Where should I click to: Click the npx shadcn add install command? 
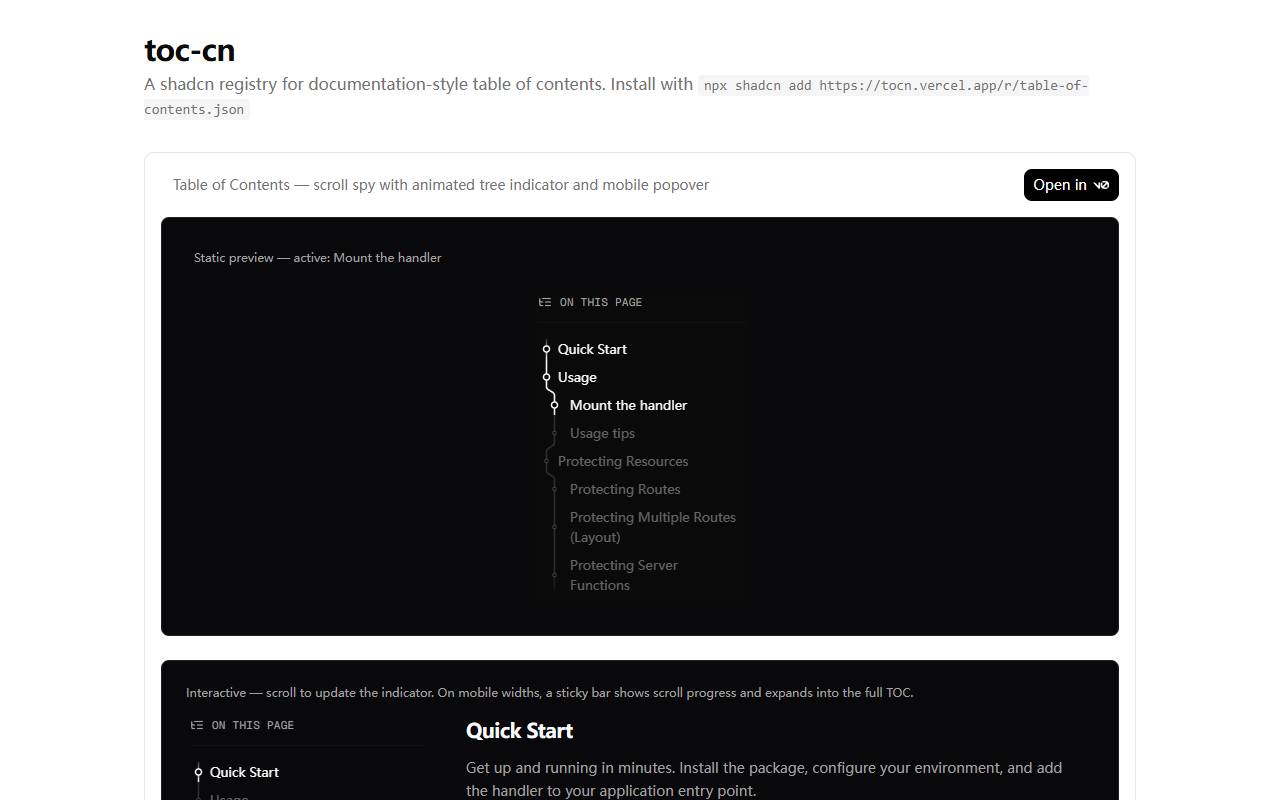coord(616,97)
